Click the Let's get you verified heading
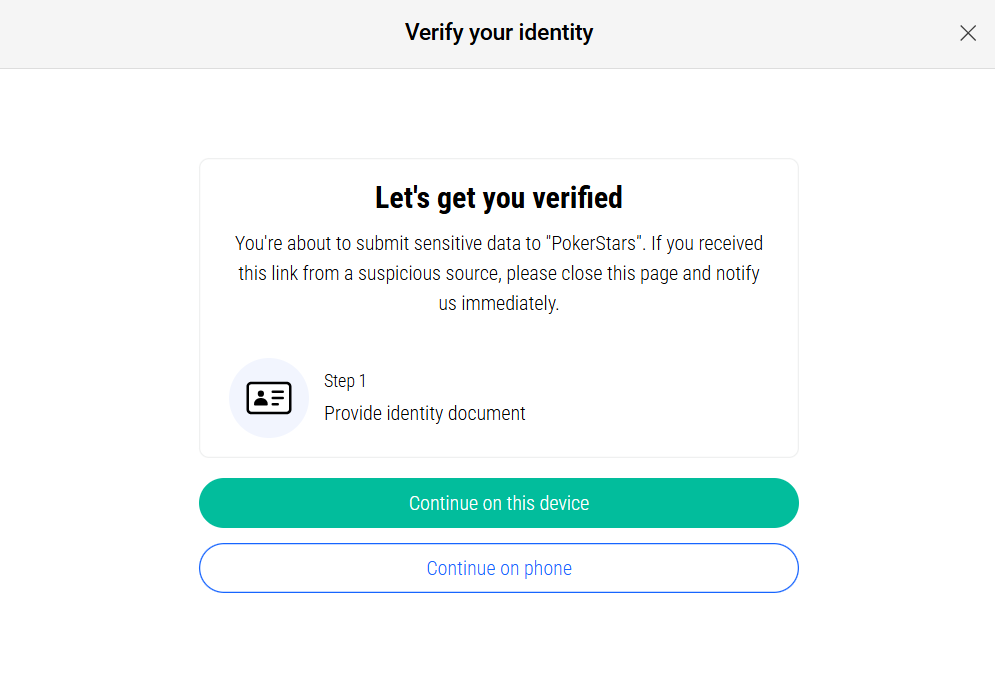Viewport: 995px width, 678px height. click(x=499, y=197)
